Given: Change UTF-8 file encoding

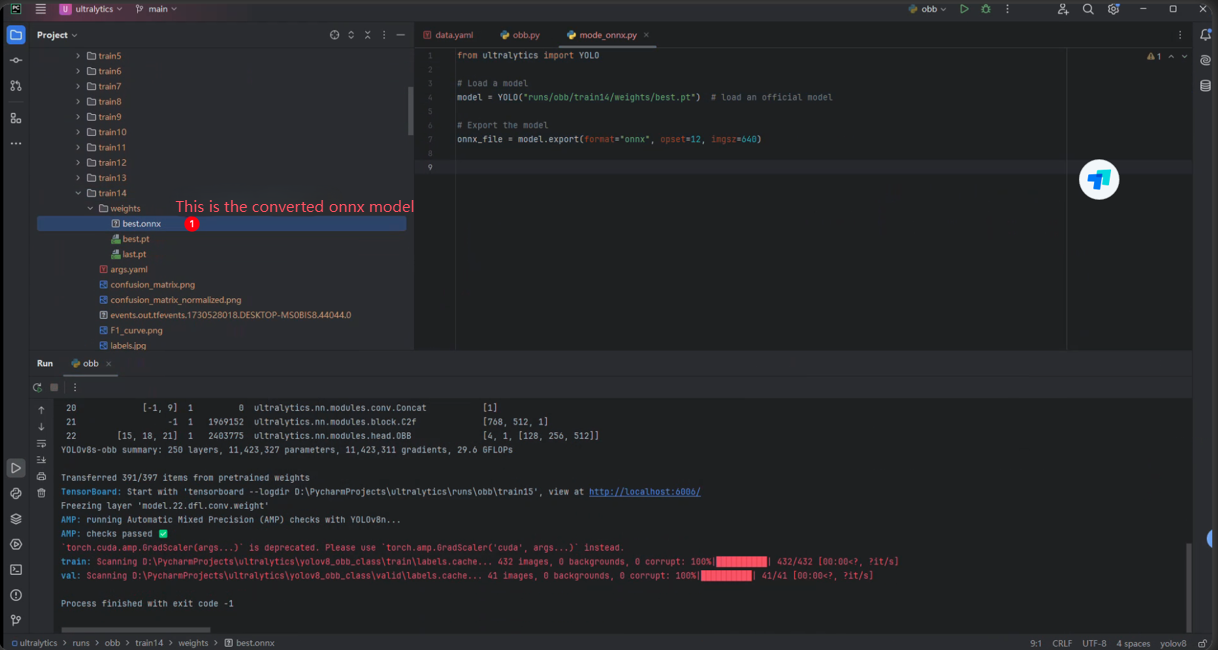Looking at the screenshot, I should click(1094, 643).
